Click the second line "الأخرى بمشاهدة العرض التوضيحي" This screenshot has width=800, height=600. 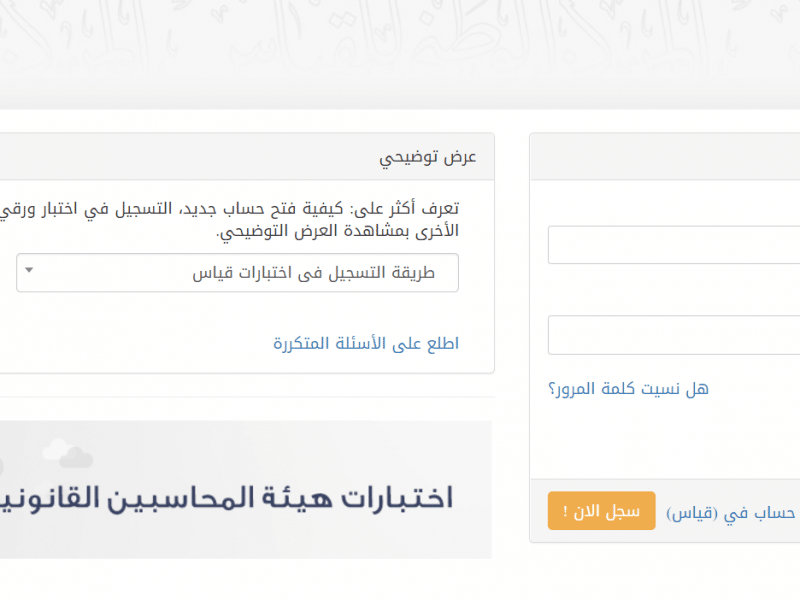pos(337,231)
